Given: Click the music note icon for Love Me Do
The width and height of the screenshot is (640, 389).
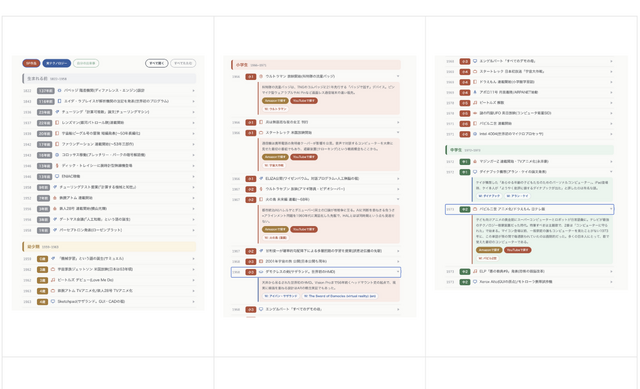Looking at the screenshot, I should (53, 280).
